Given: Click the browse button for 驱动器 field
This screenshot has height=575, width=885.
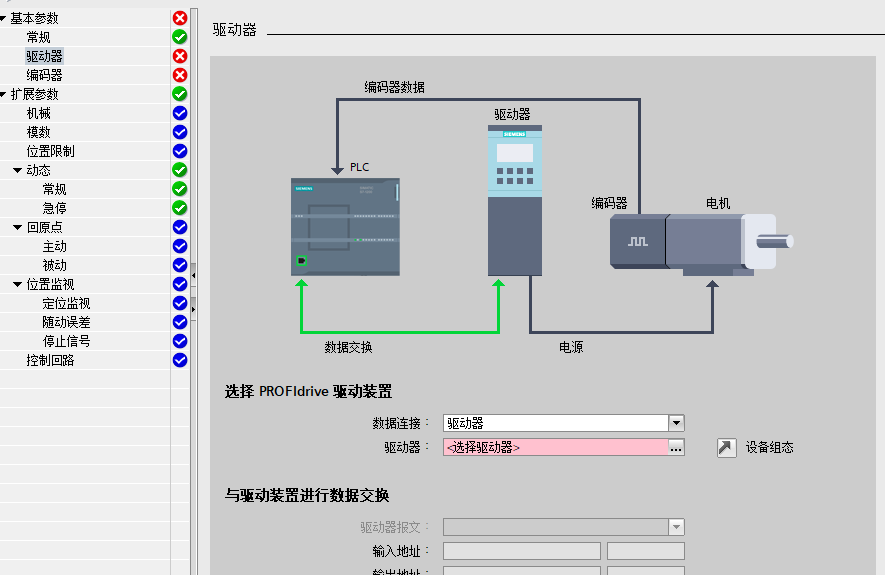Looking at the screenshot, I should 676,448.
